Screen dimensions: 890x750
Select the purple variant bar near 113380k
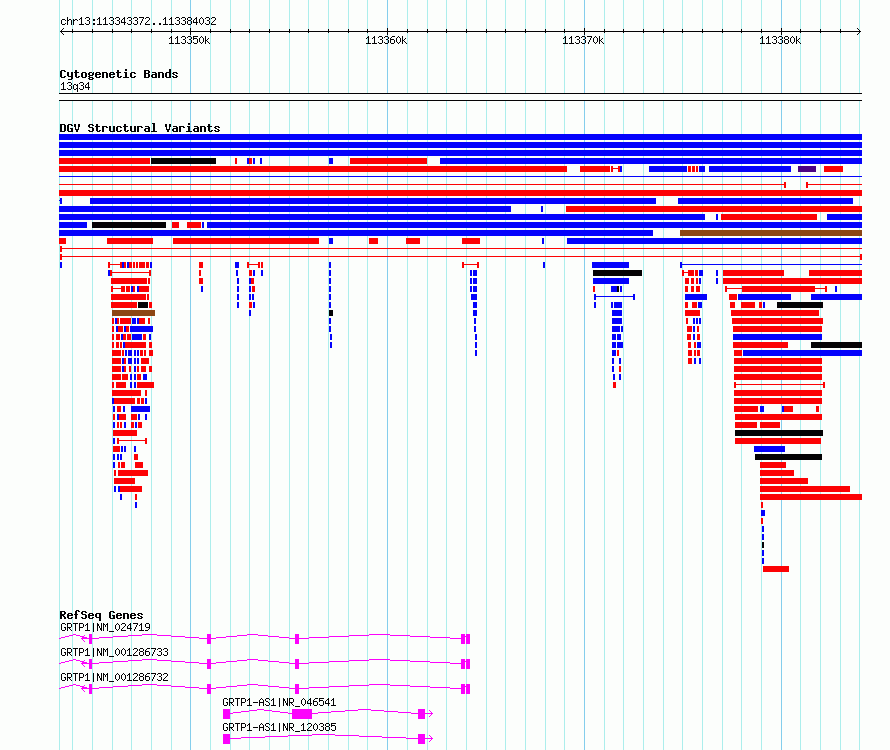tap(807, 169)
